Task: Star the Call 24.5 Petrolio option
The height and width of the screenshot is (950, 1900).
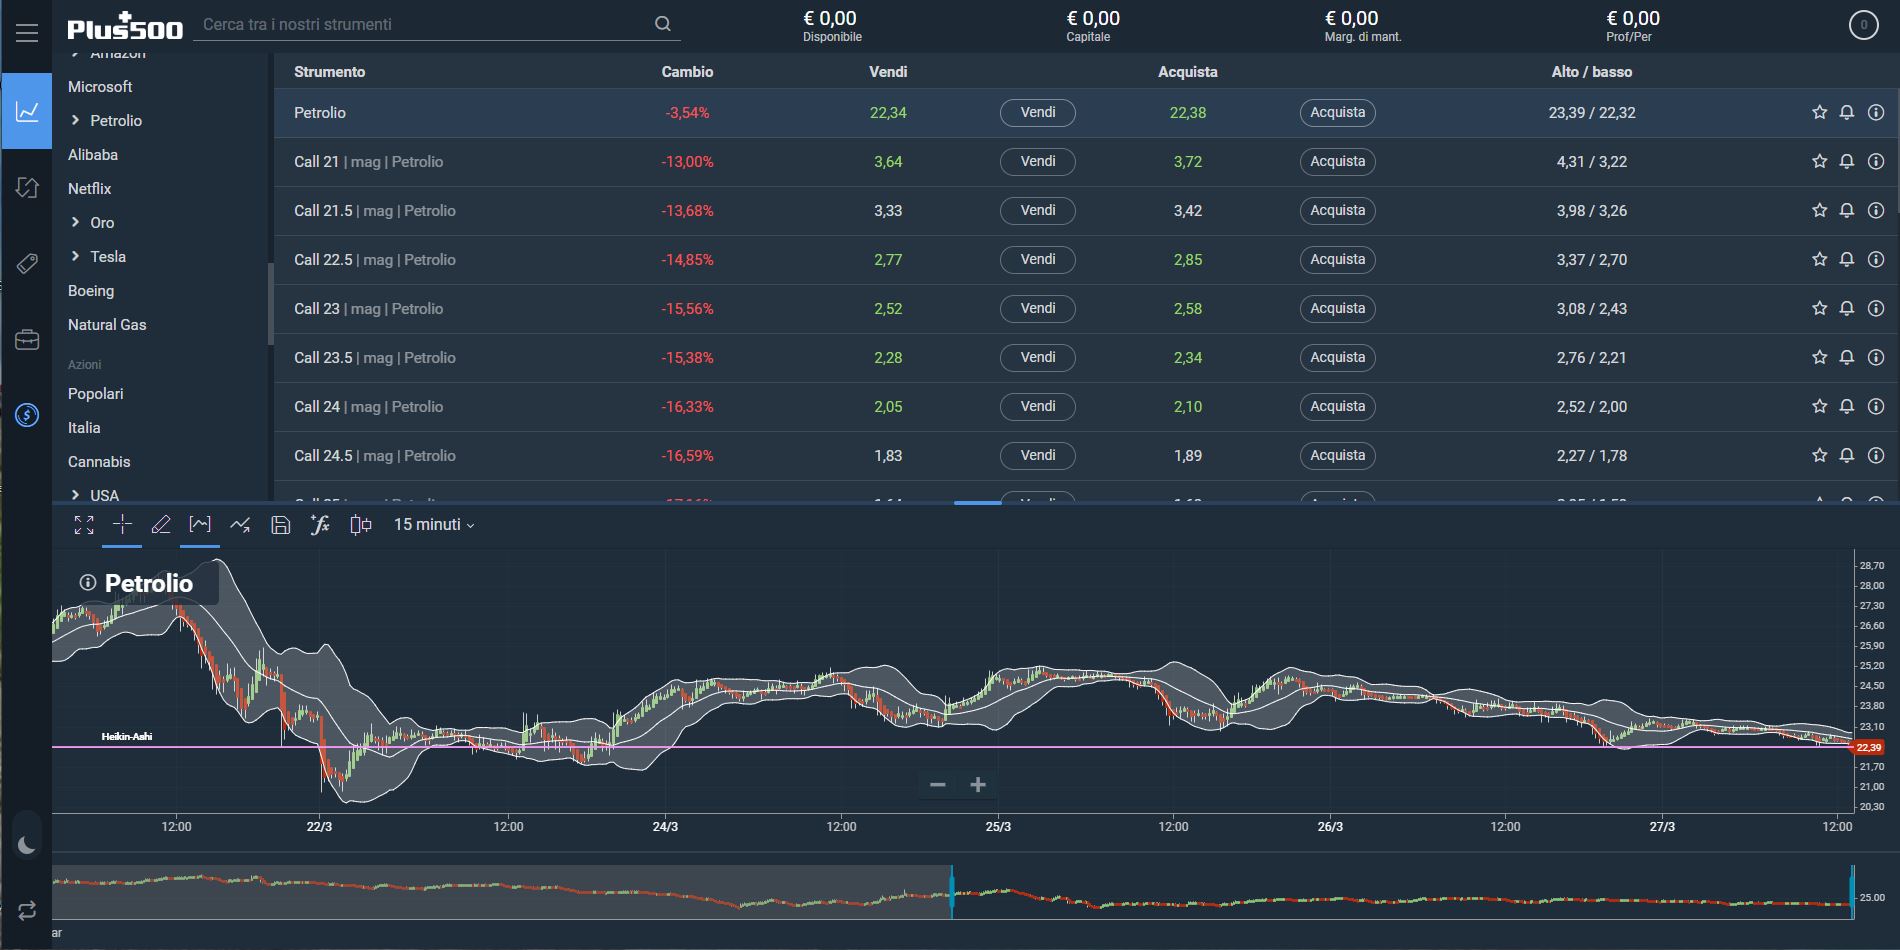Action: [1819, 455]
